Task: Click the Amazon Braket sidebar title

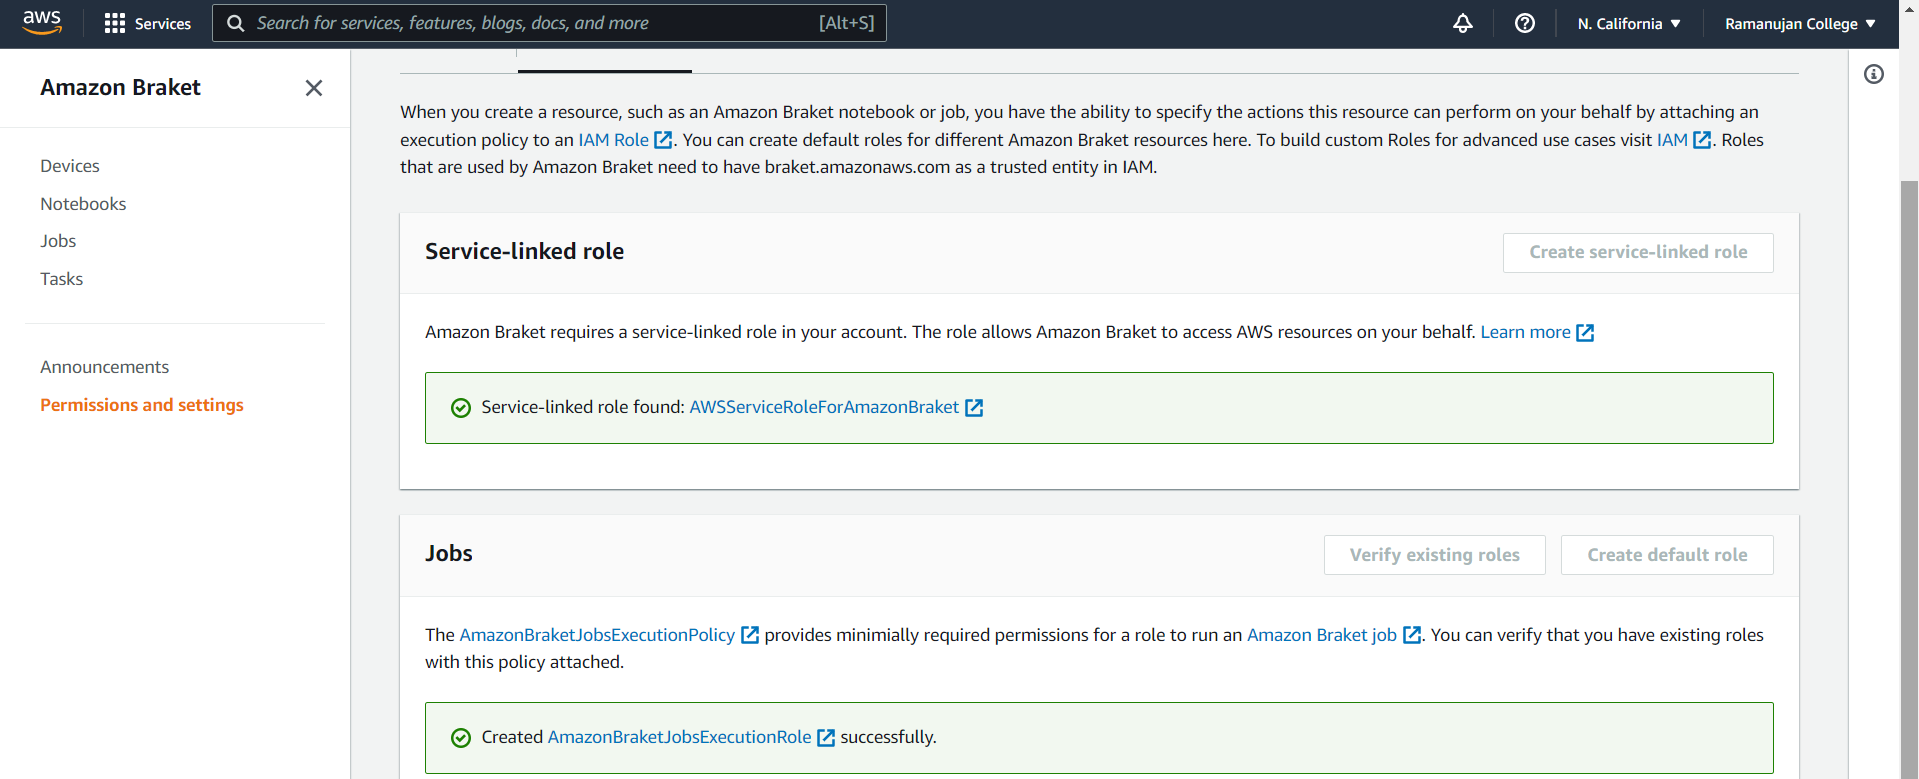Action: pos(120,88)
